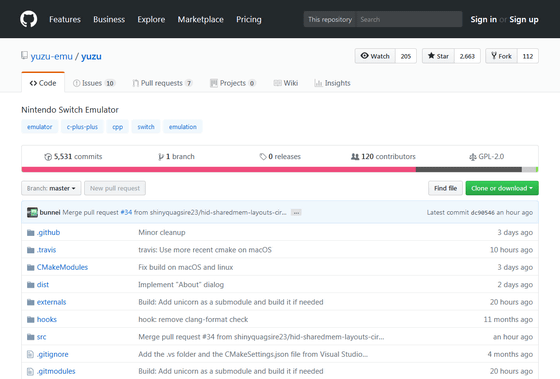Screen dimensions: 560x379
Task: Open the externals folder name
Action: point(51,302)
